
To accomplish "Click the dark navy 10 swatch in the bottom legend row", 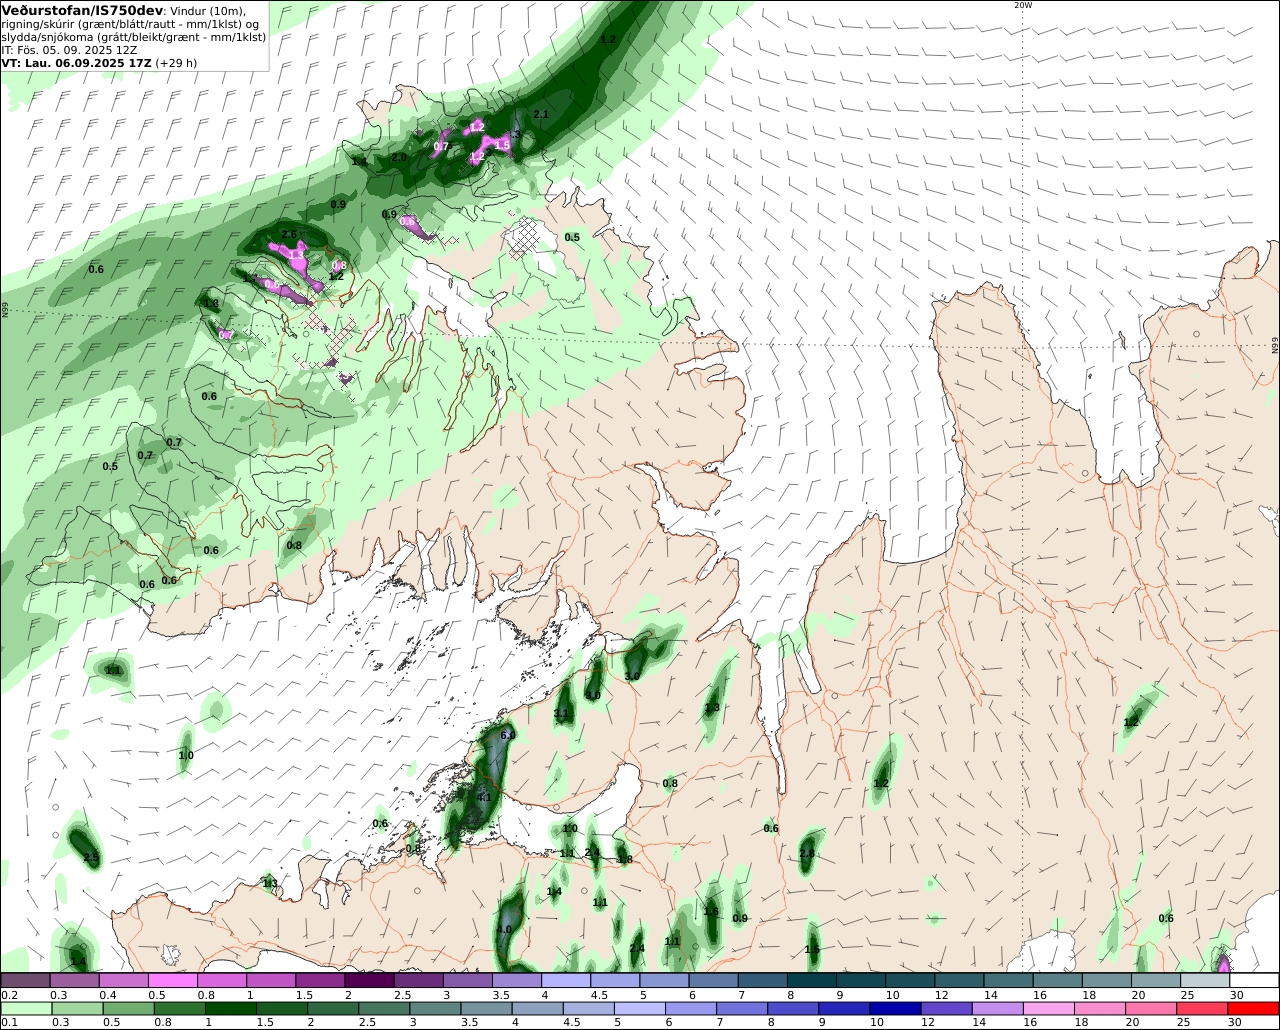I will pos(893,1009).
